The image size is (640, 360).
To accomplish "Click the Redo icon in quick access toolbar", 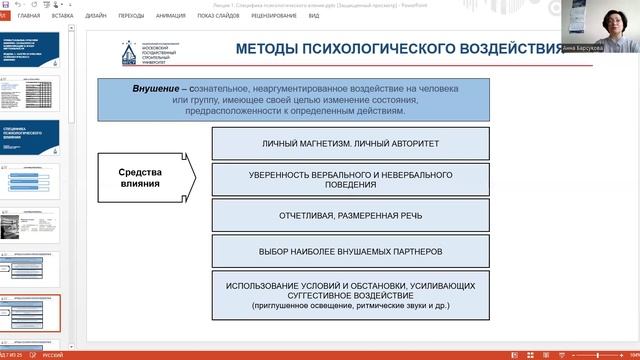I will click(34, 4).
